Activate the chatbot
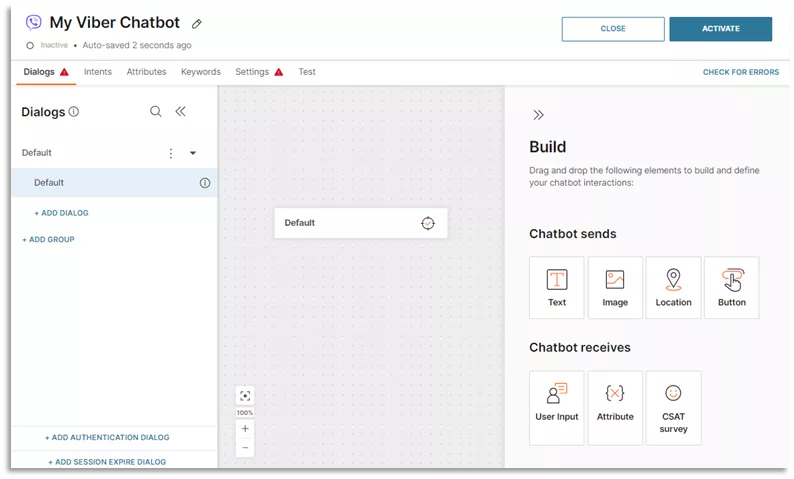 point(721,29)
